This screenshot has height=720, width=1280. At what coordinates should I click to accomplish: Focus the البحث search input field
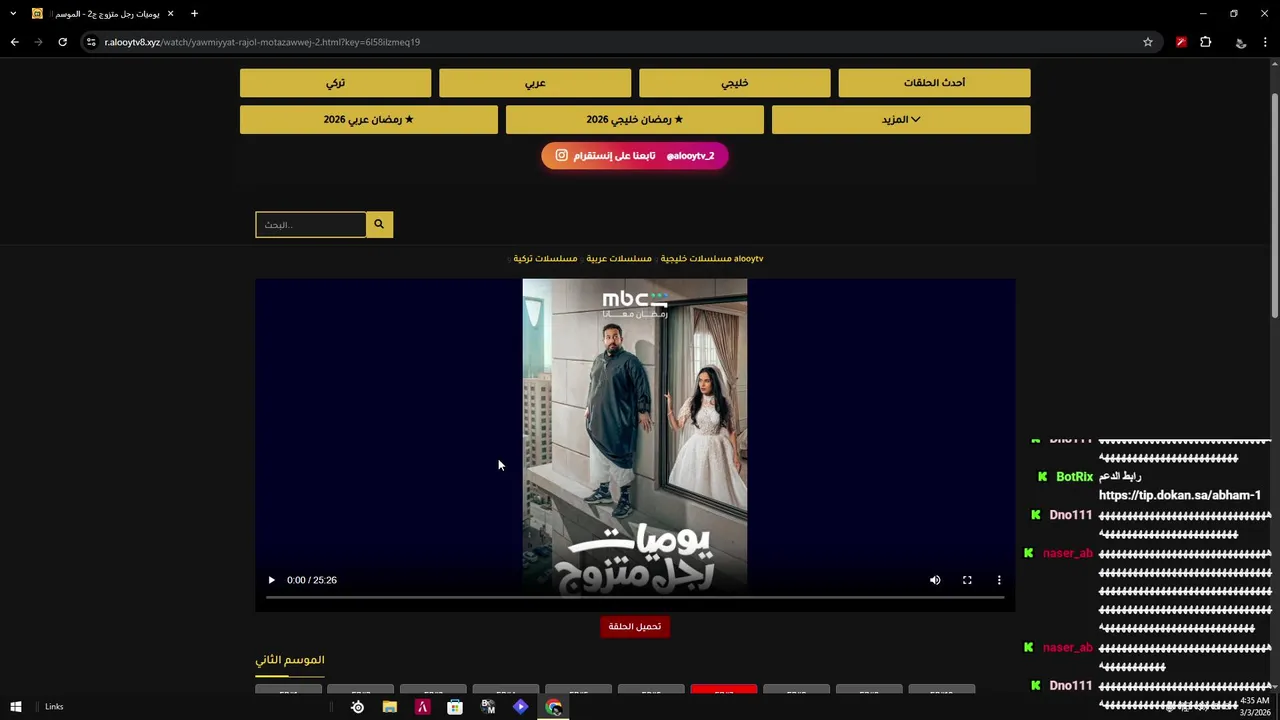point(310,224)
